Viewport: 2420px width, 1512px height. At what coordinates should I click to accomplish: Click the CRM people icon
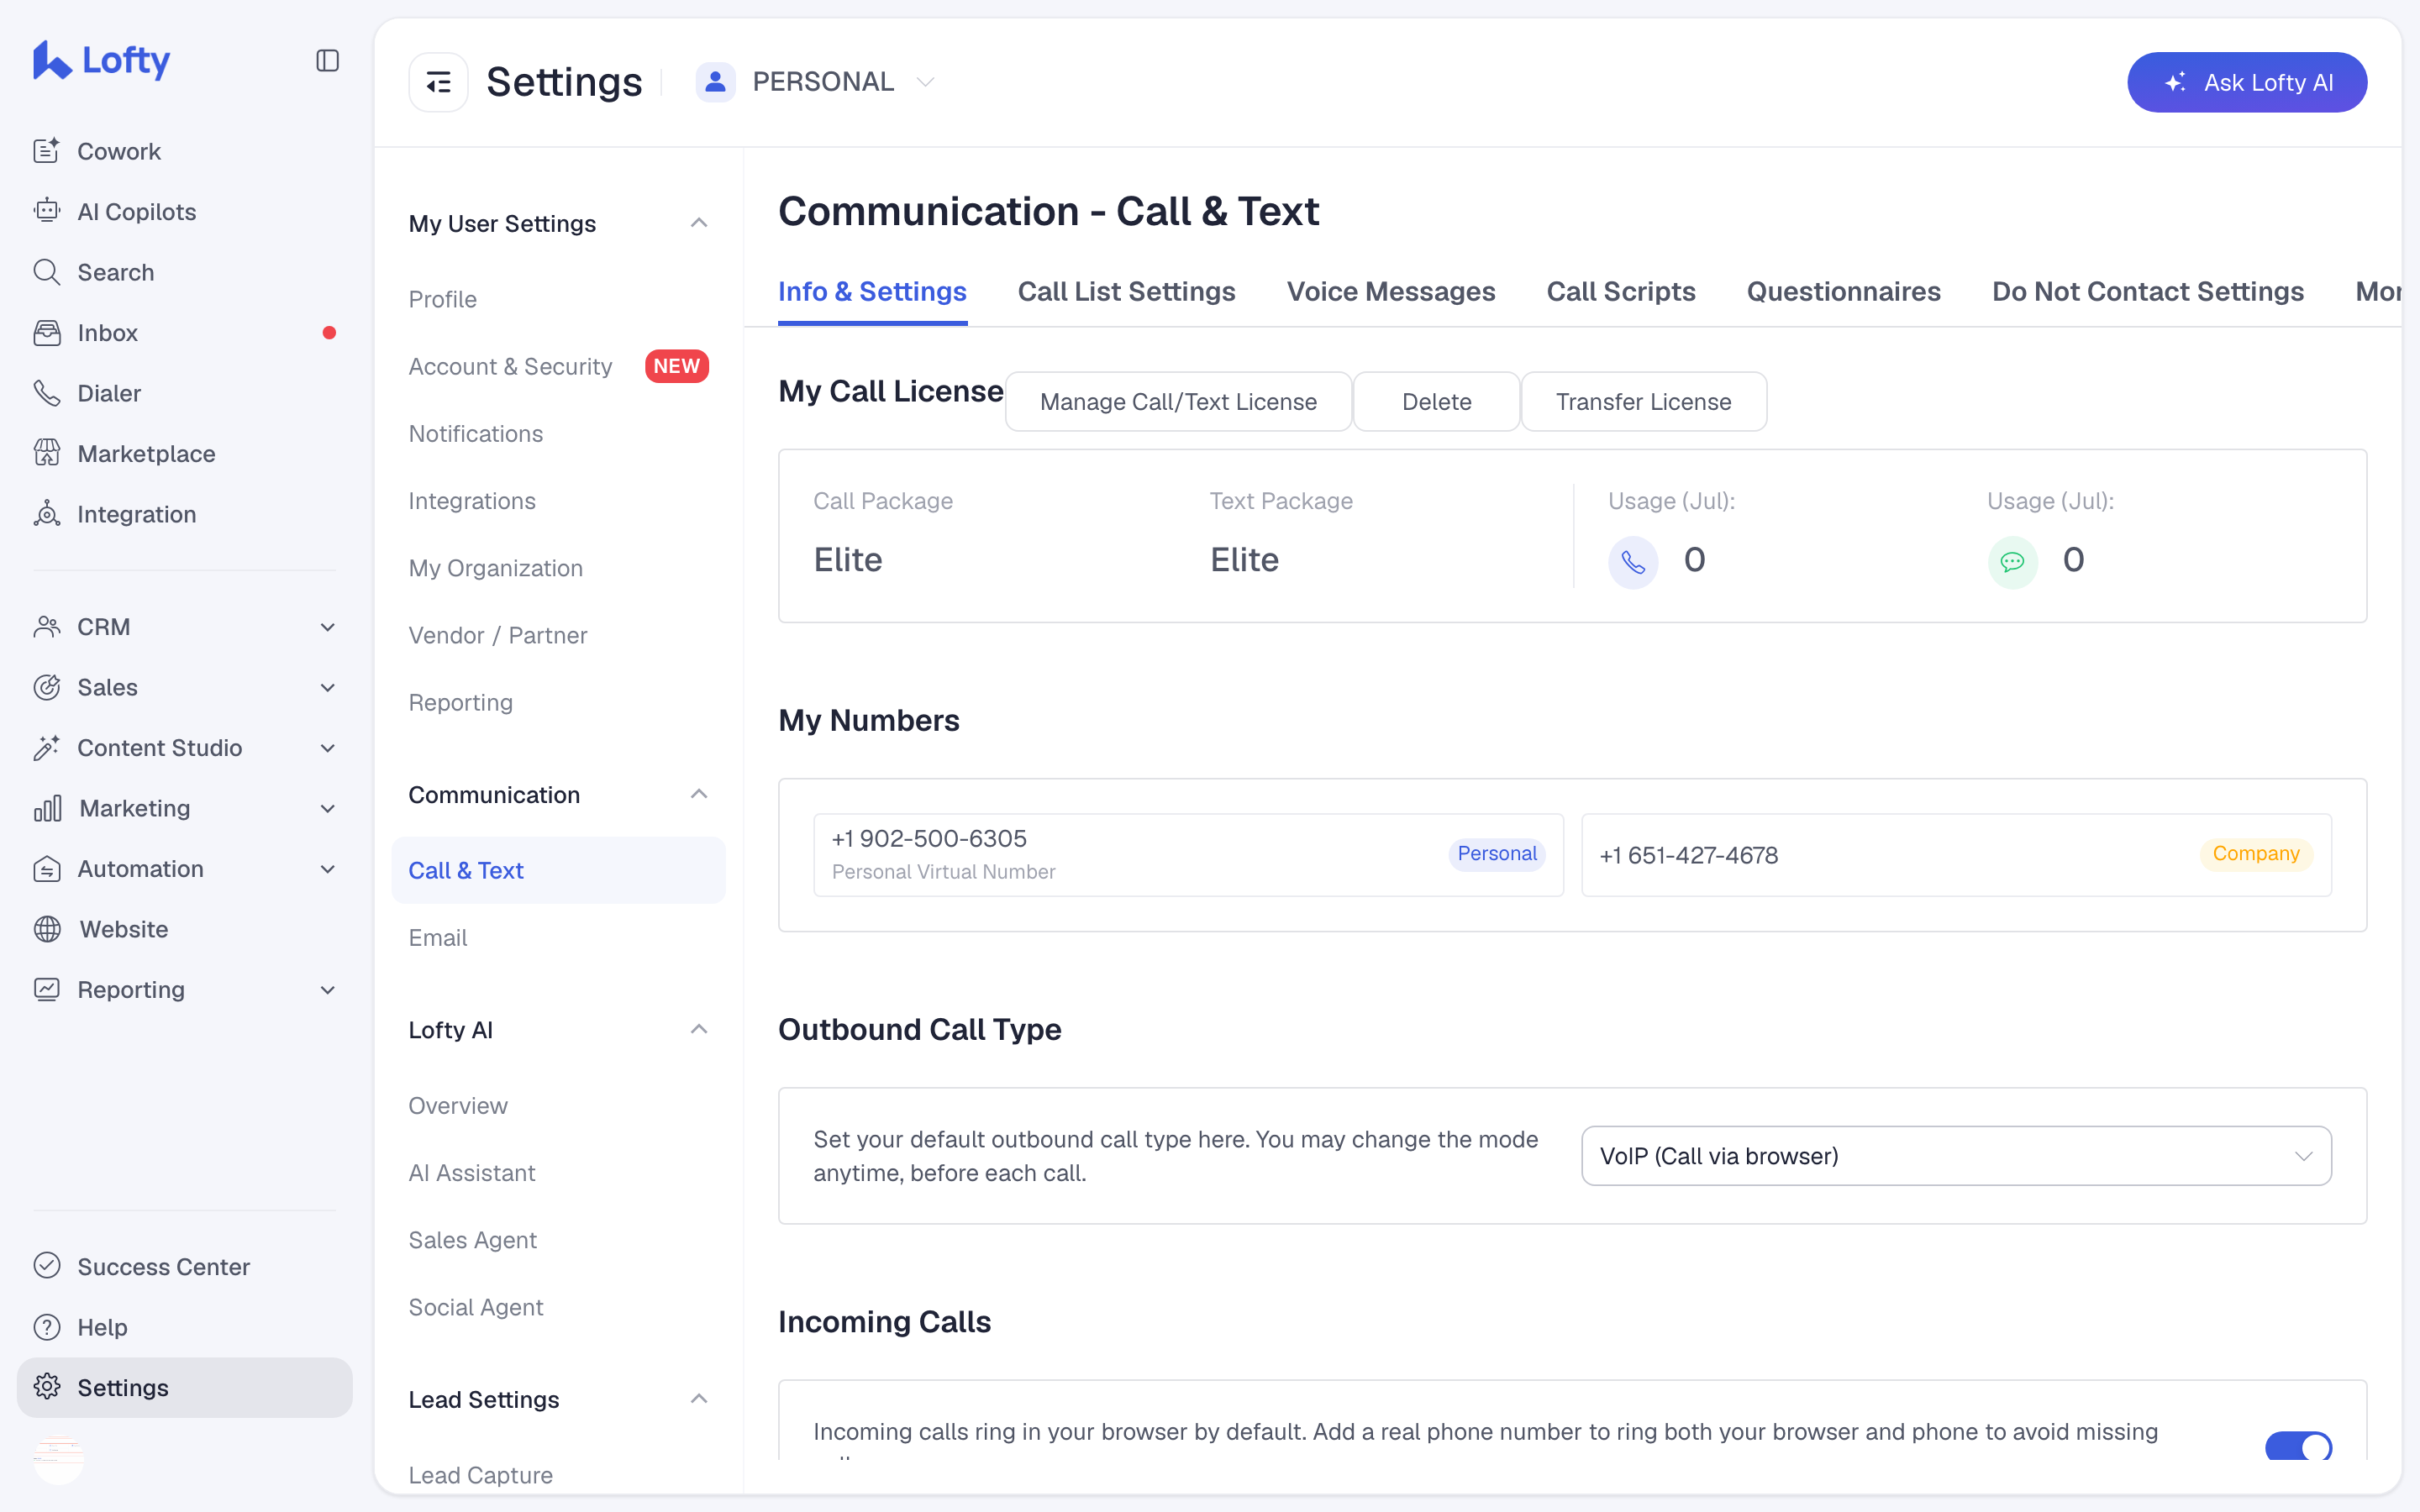pos(47,627)
